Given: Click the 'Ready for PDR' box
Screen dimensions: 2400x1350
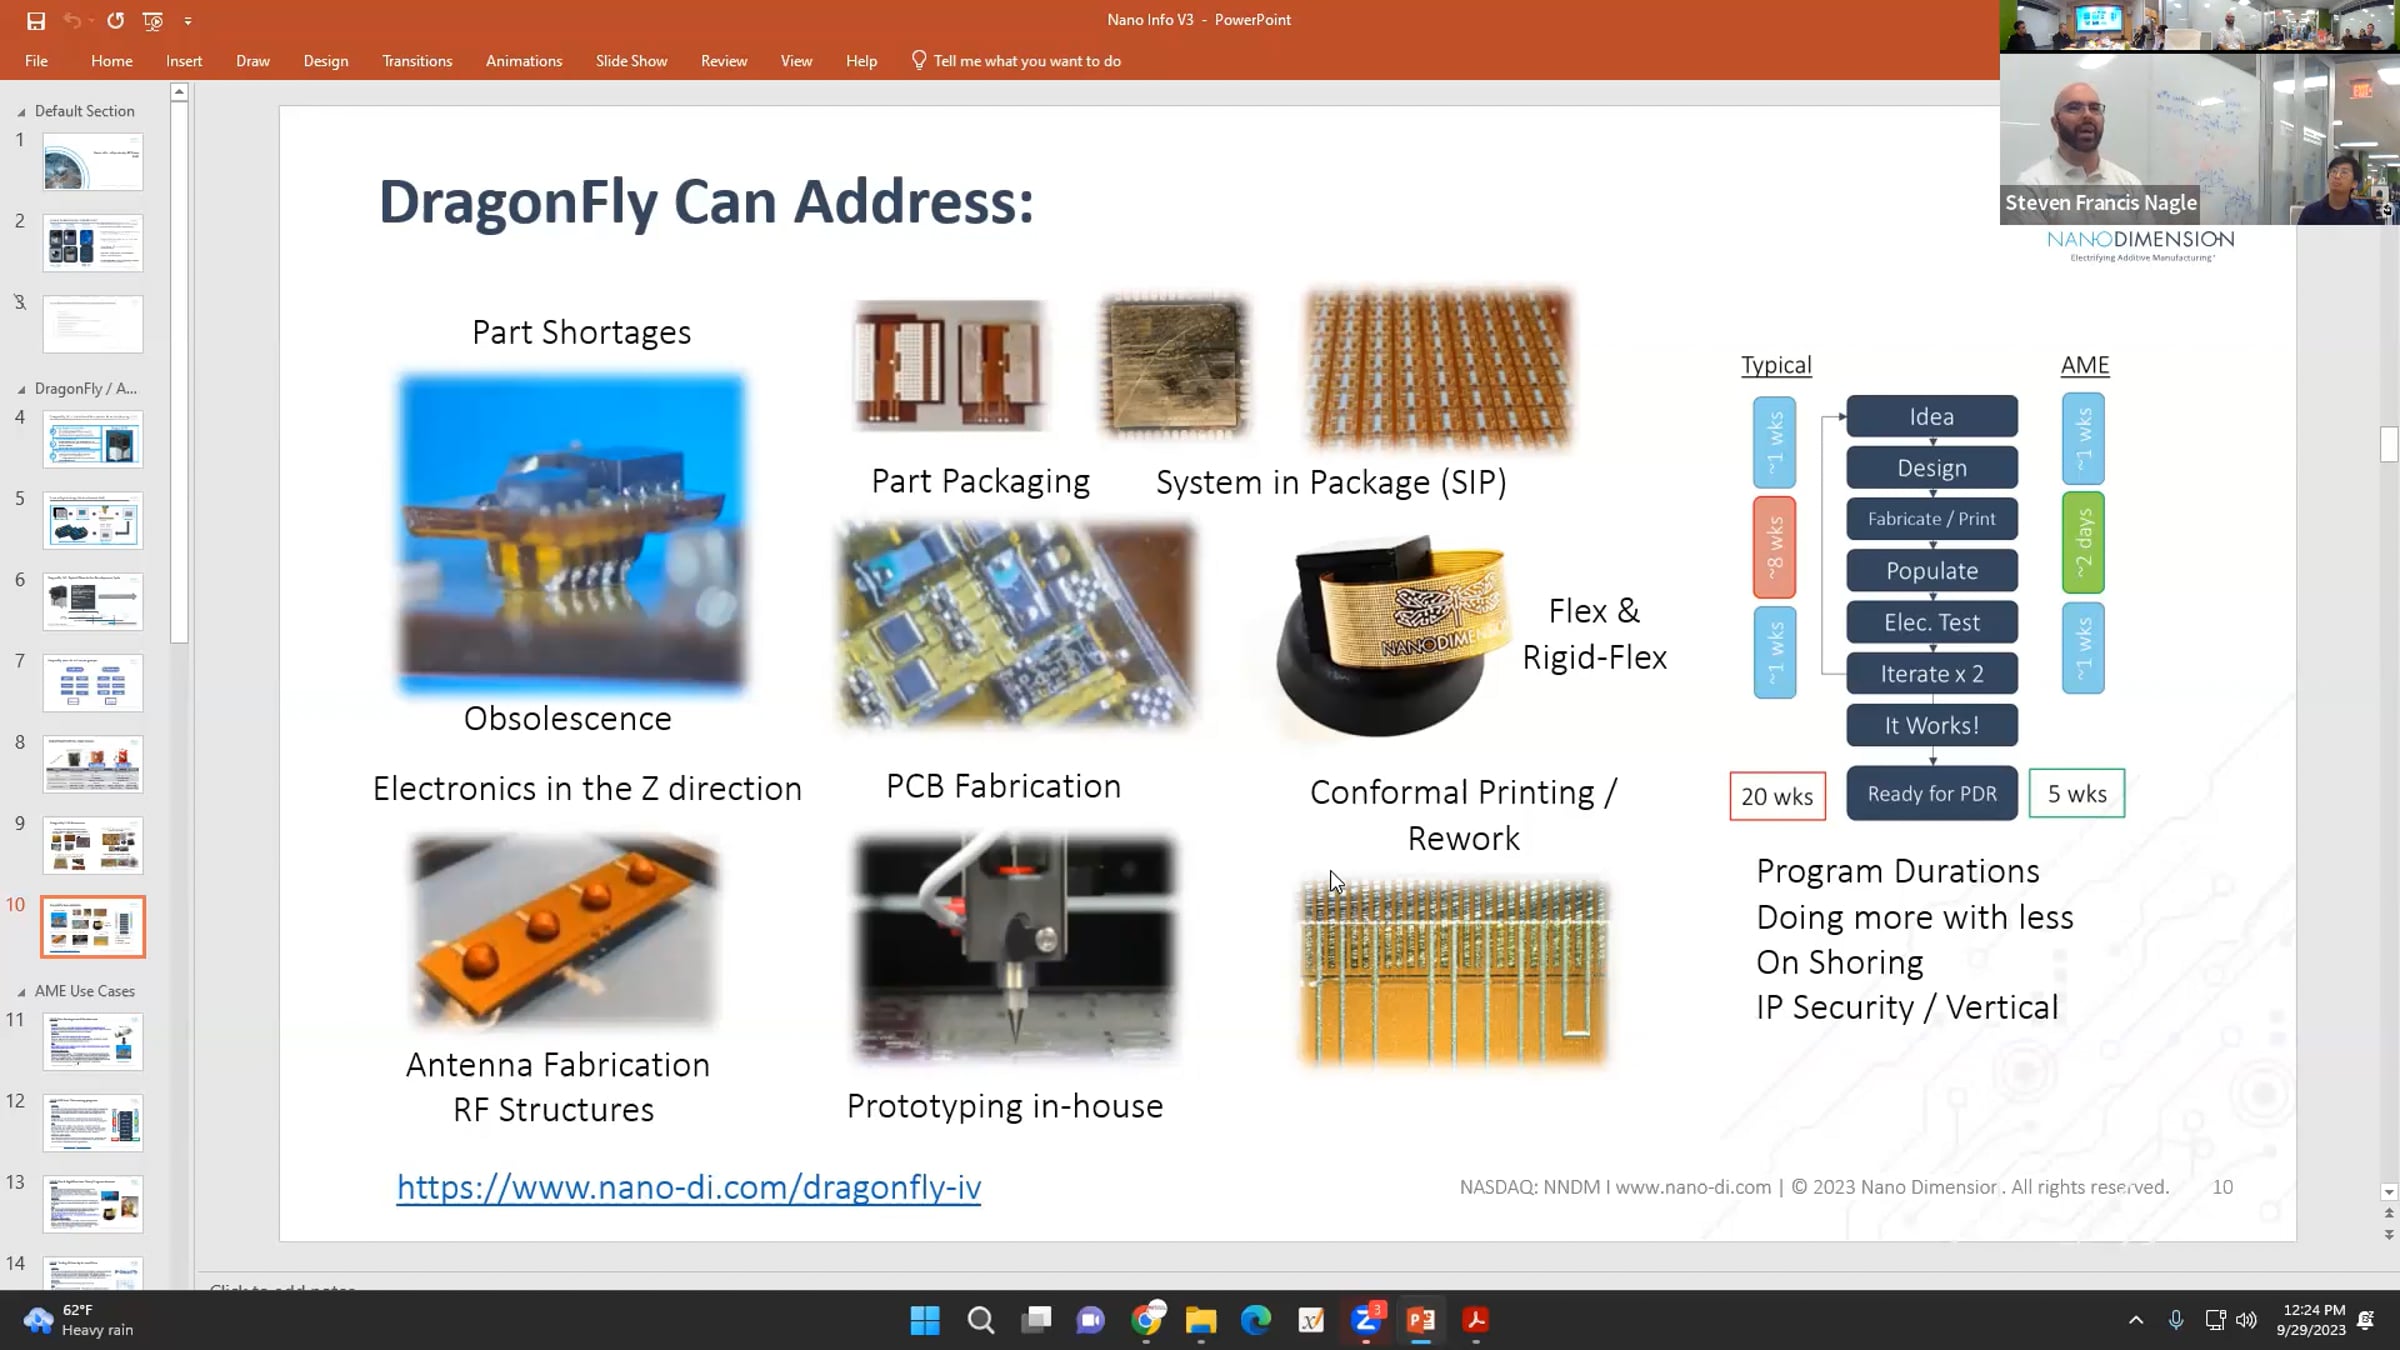Looking at the screenshot, I should 1931,794.
